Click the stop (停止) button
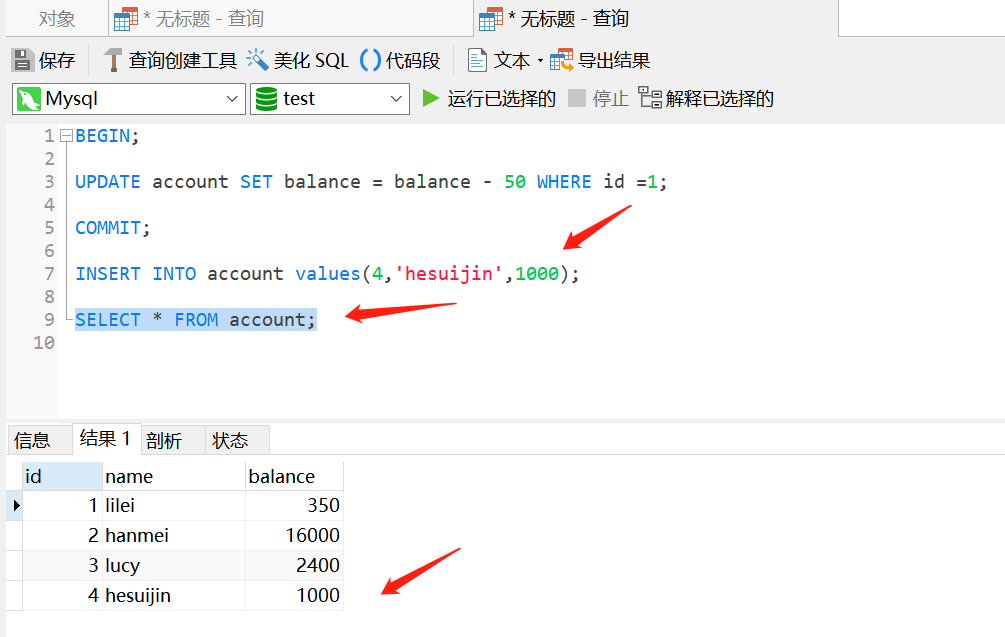Screen dimensions: 1005x637 click(x=599, y=99)
